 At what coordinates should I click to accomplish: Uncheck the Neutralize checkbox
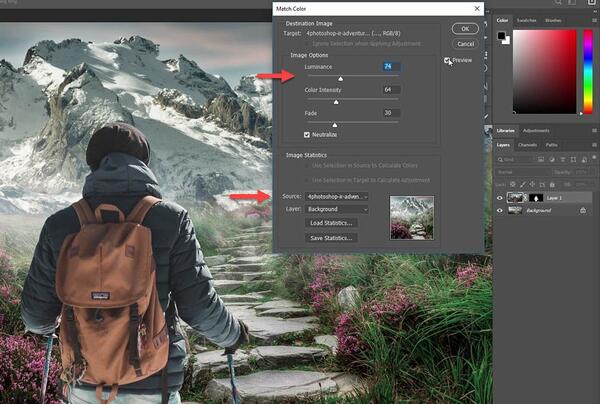pyautogui.click(x=307, y=135)
